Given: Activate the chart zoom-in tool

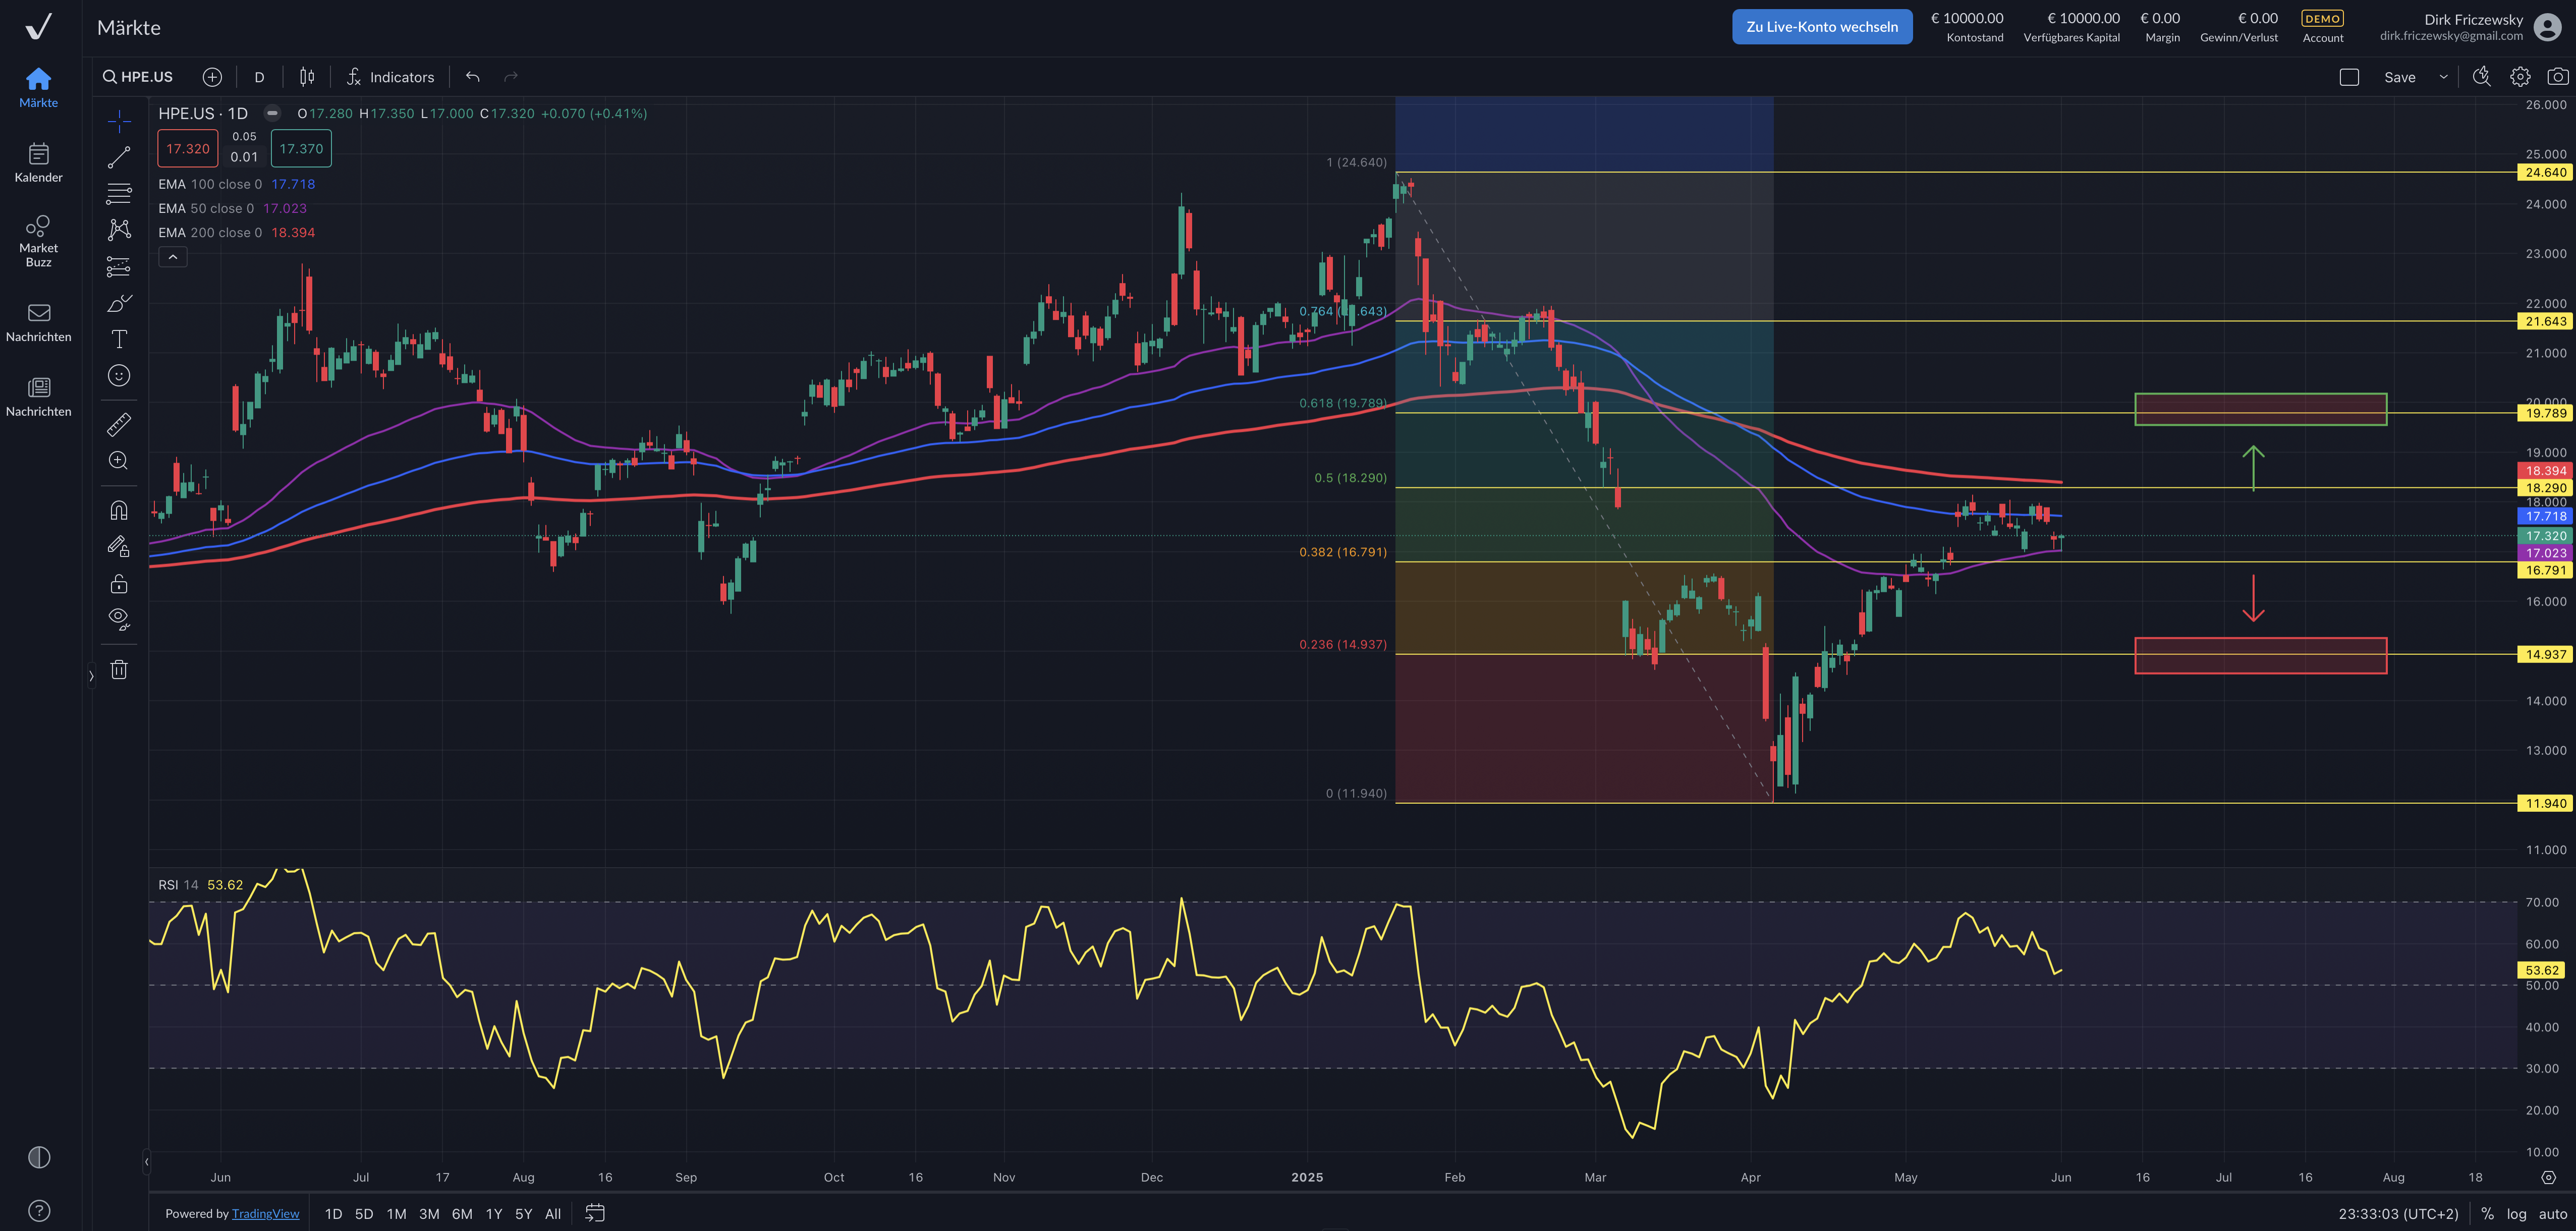Looking at the screenshot, I should (x=119, y=461).
